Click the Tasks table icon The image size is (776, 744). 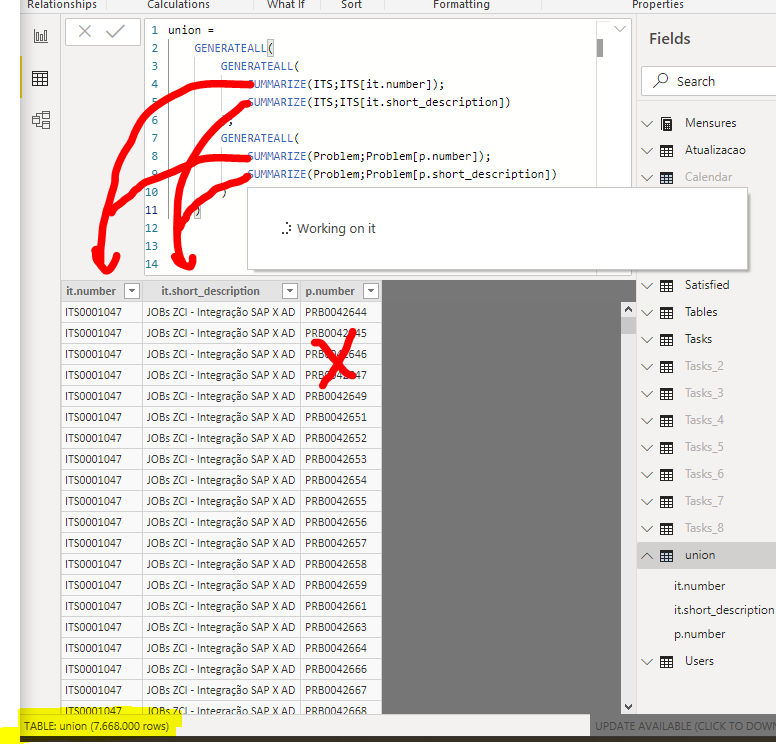coord(667,340)
